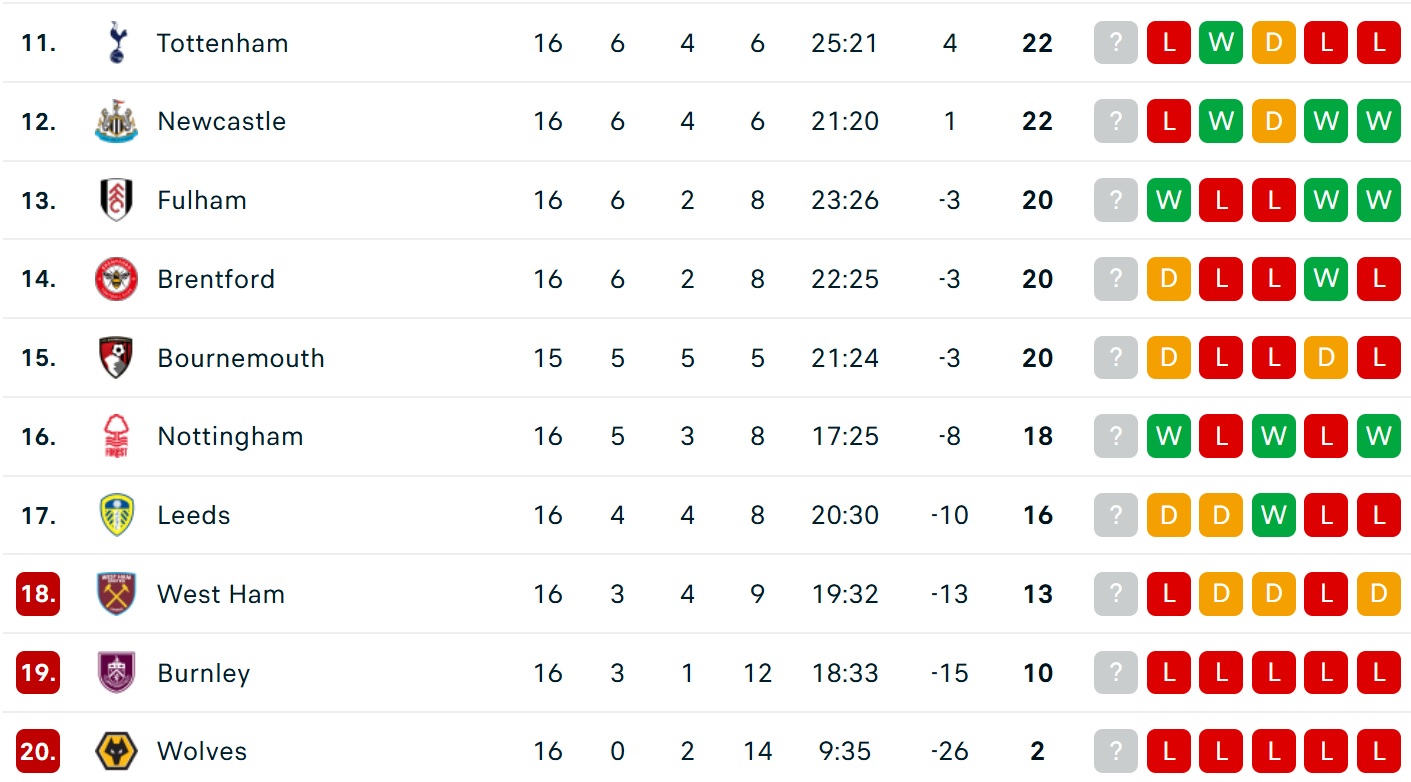Image resolution: width=1411 pixels, height=782 pixels.
Task: Open the Newcastle team name link
Action: click(221, 122)
